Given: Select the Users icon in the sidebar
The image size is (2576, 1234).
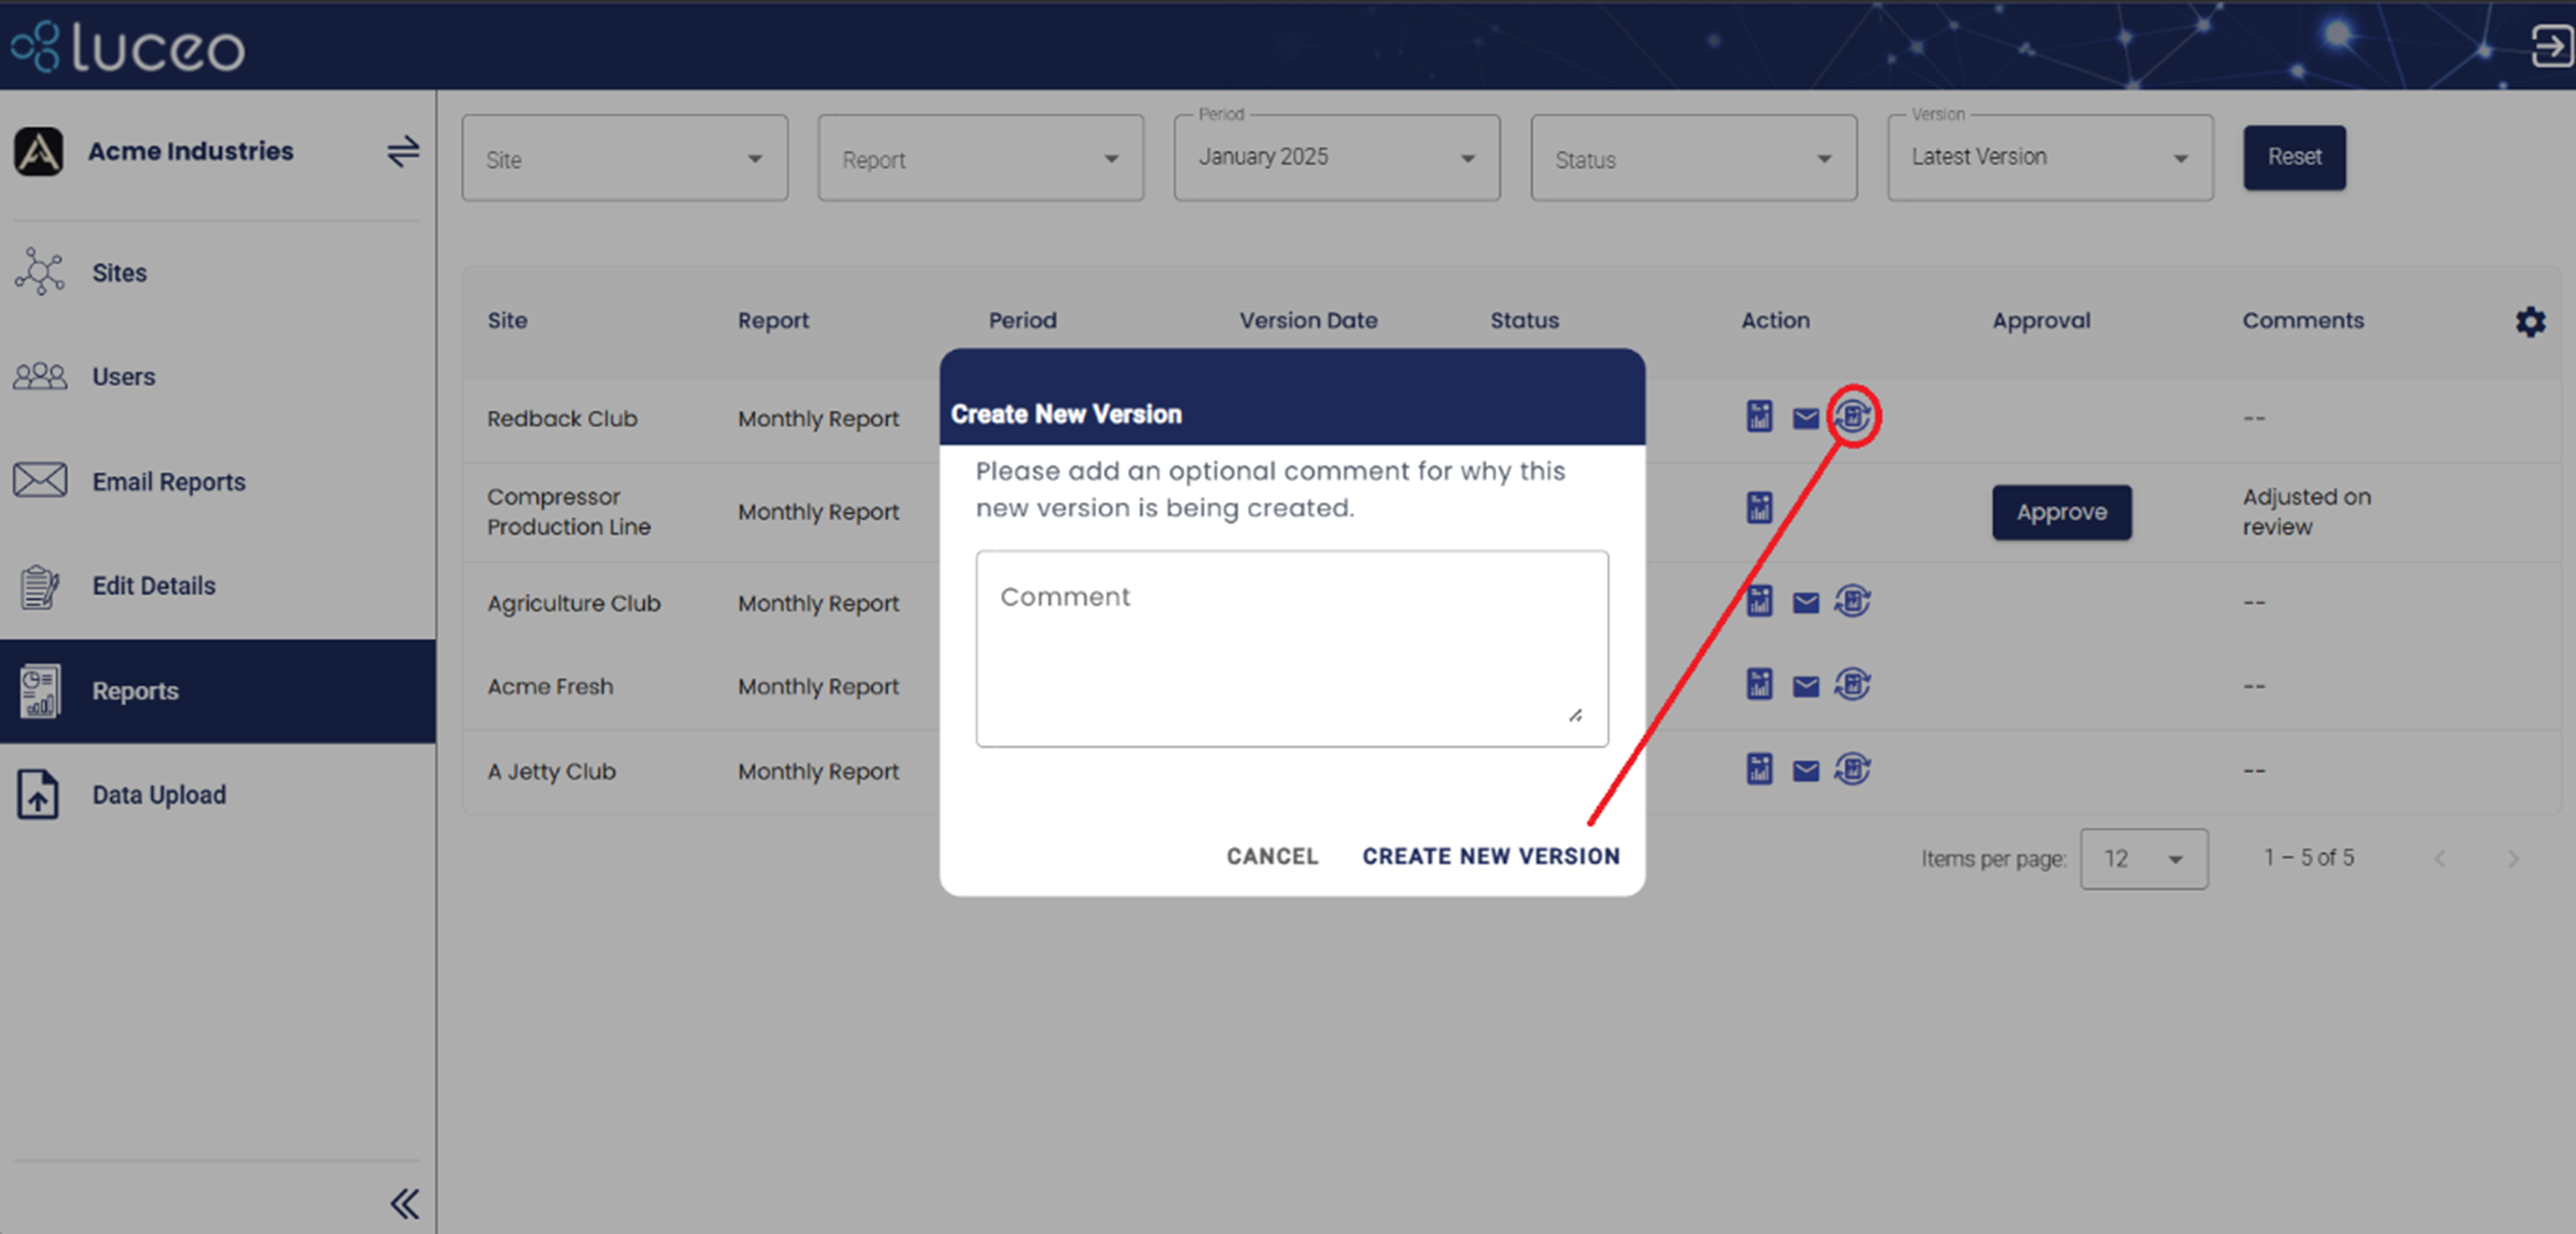Looking at the screenshot, I should click(x=39, y=376).
